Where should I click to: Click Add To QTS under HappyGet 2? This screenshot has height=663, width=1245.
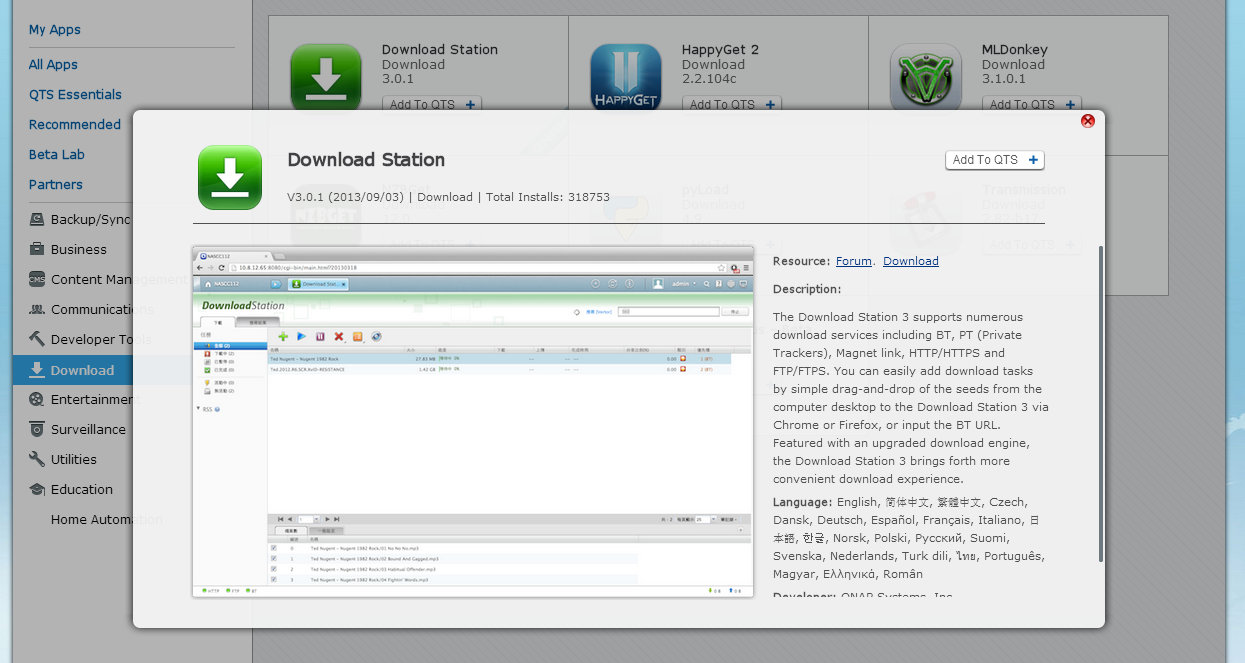pyautogui.click(x=732, y=104)
